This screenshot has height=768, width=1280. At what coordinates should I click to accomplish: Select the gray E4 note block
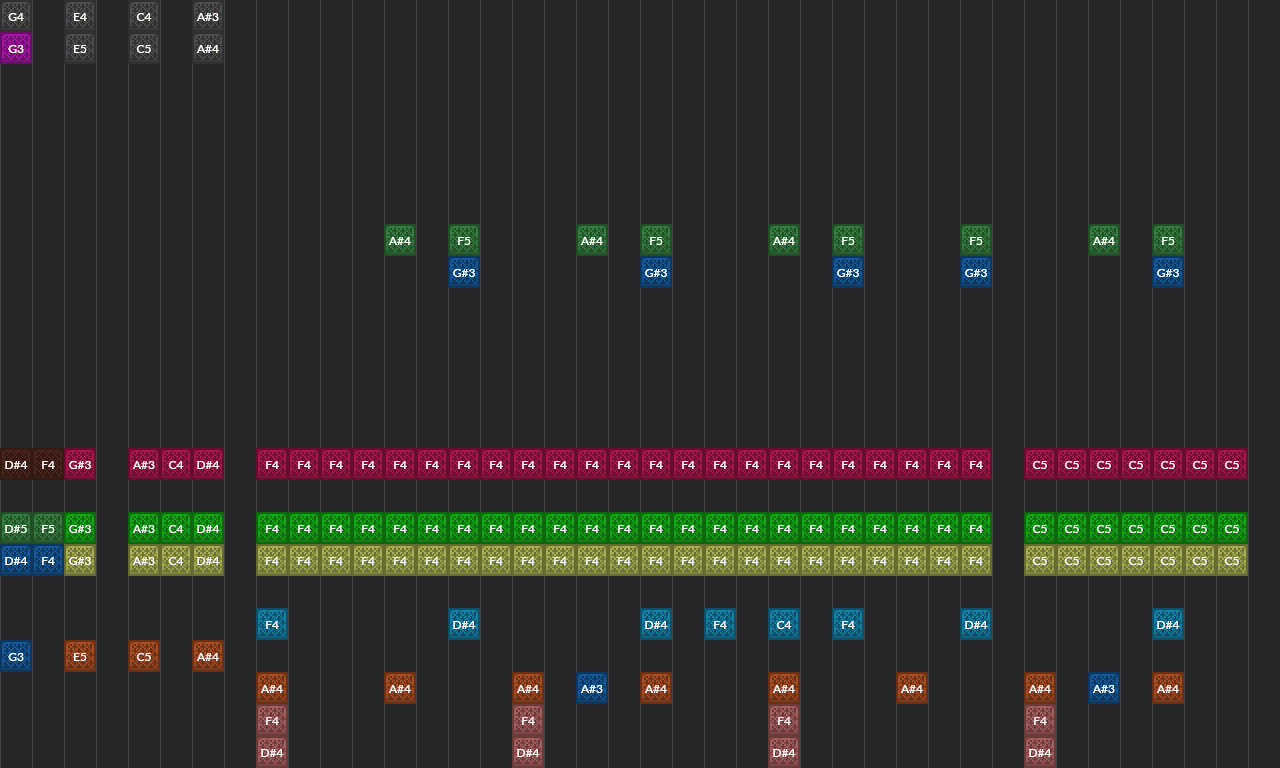pos(80,17)
